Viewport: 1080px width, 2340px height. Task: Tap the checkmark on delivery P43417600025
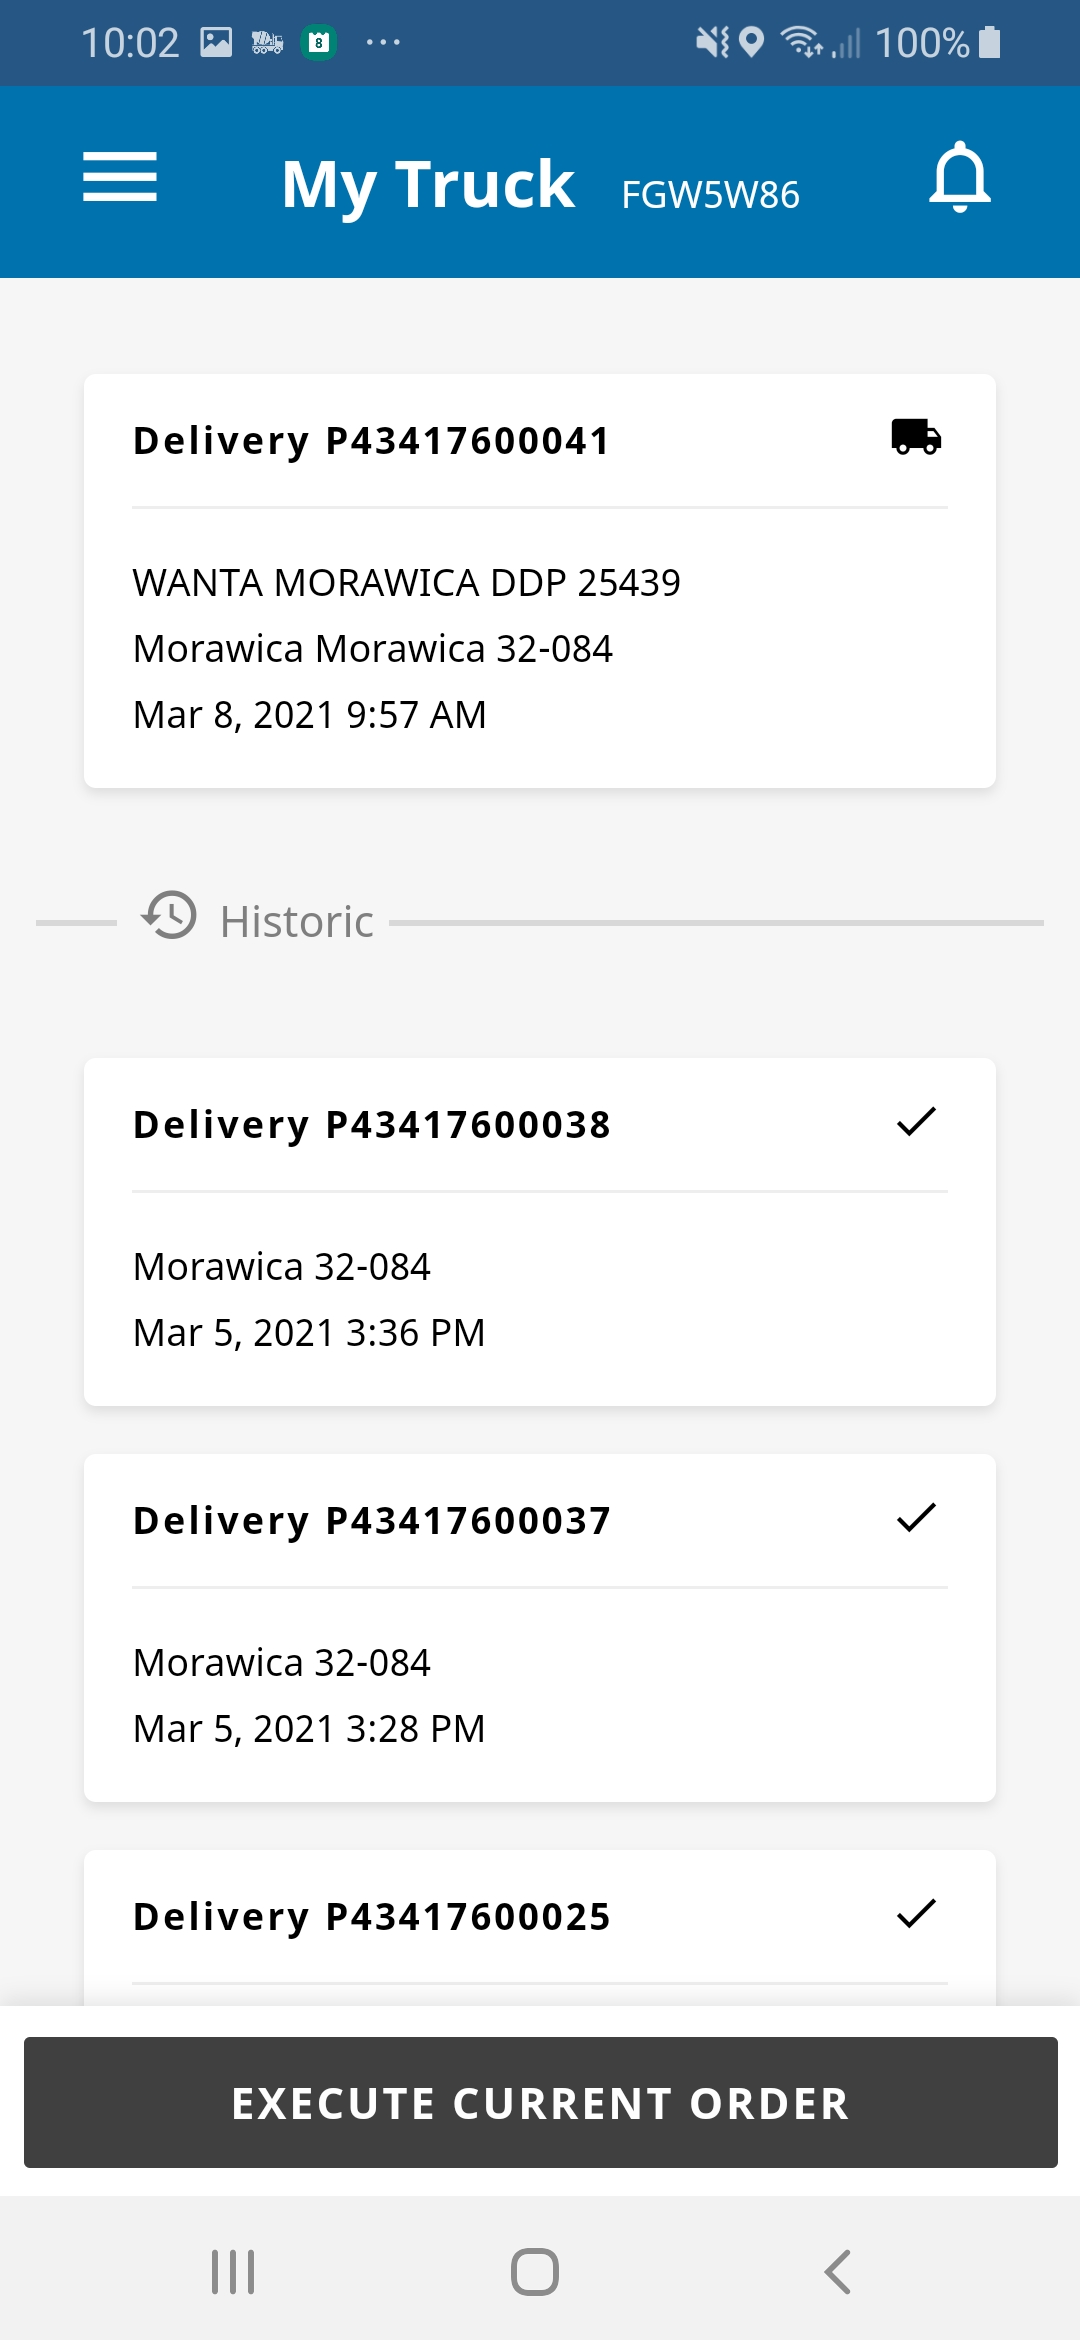click(916, 1914)
